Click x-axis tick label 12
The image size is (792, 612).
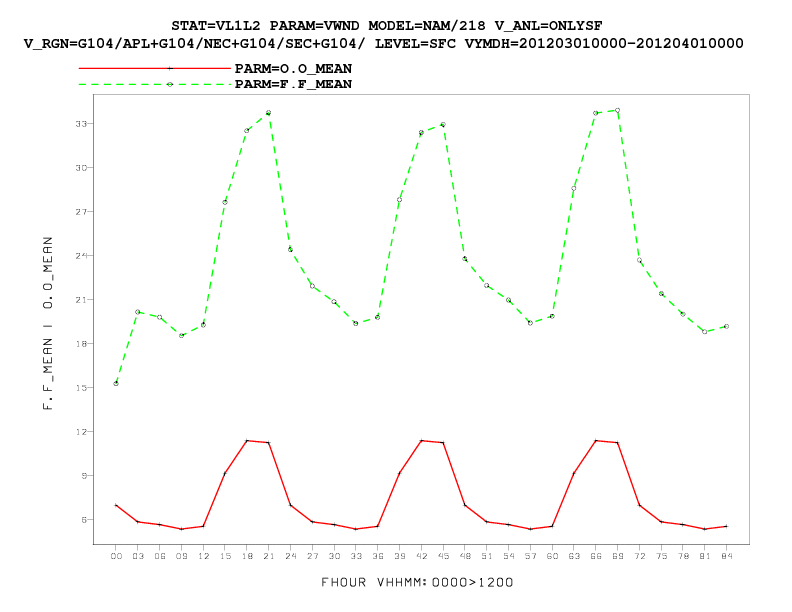point(204,556)
